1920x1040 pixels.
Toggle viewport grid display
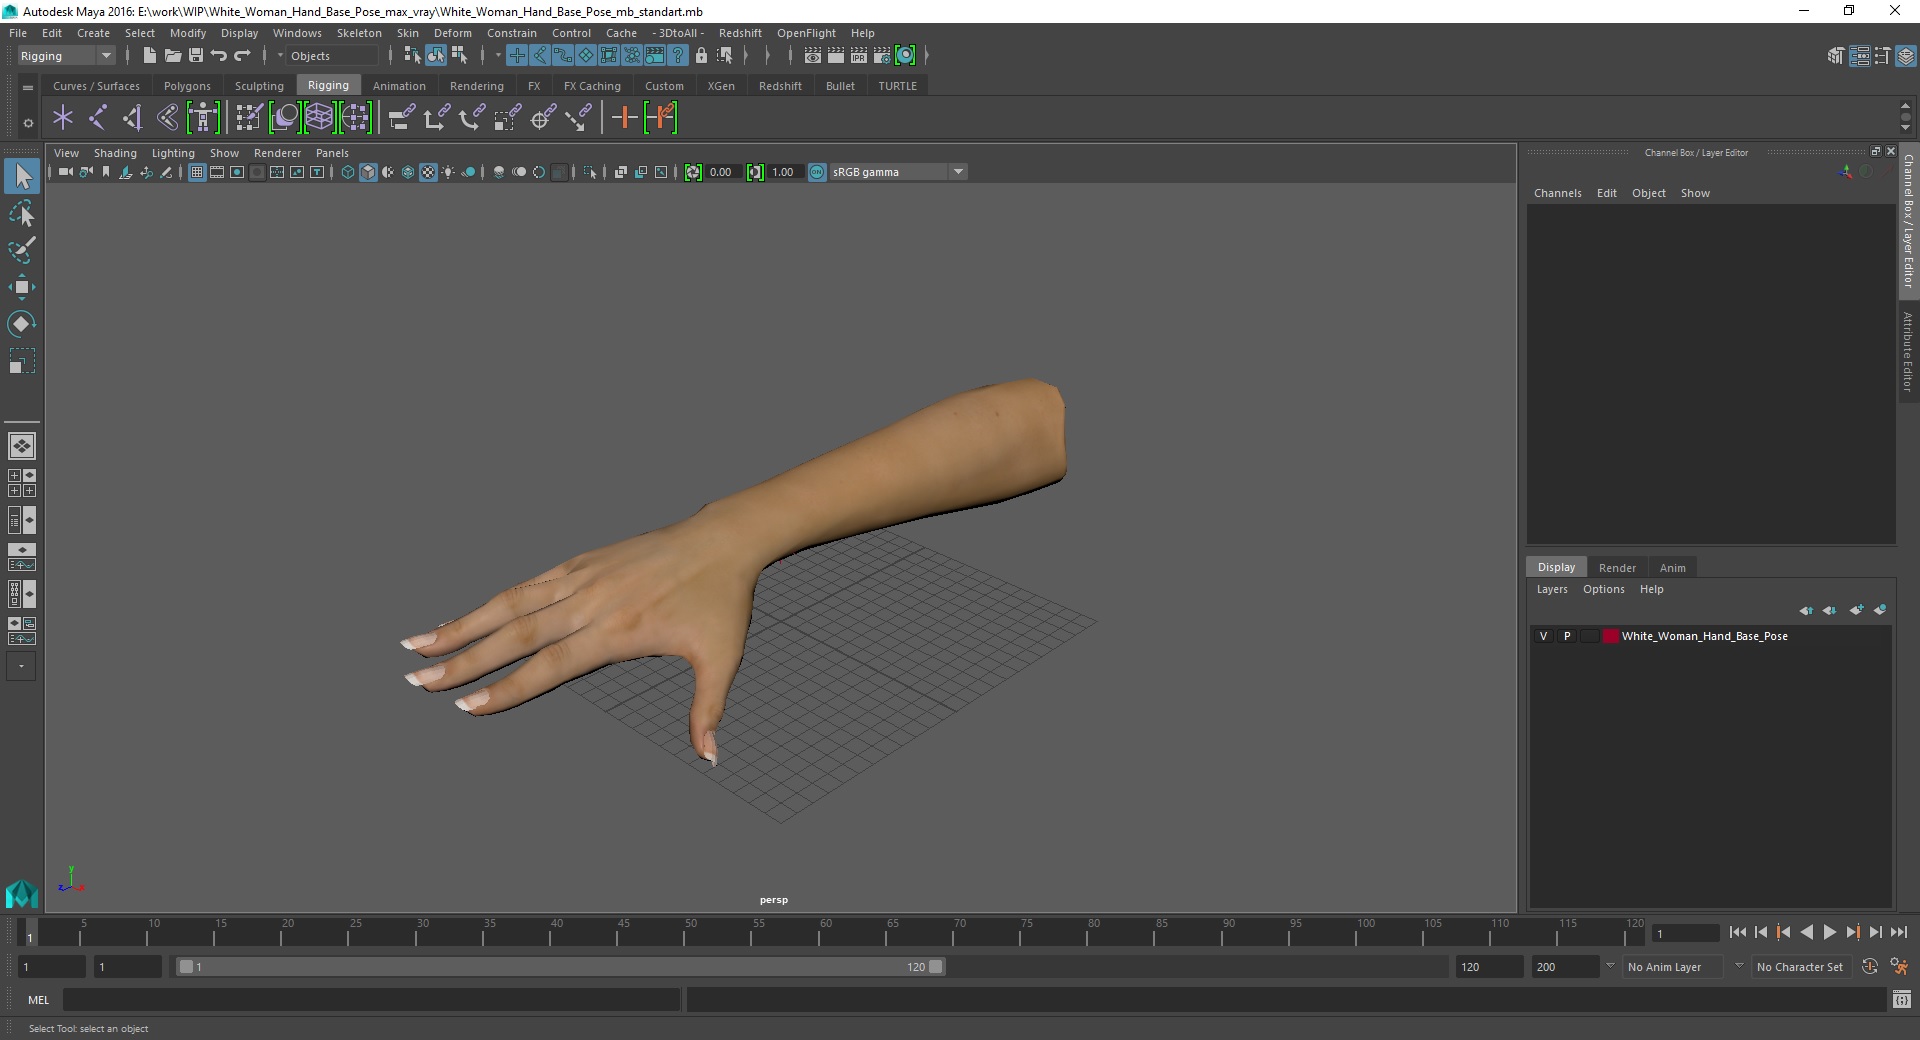[x=197, y=172]
